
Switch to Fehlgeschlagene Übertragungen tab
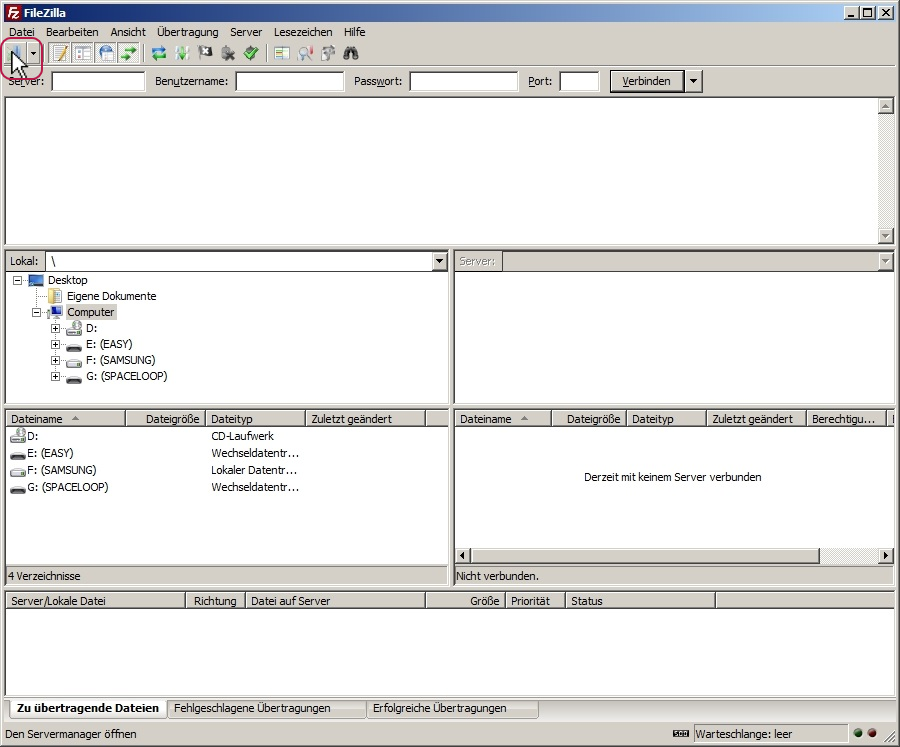pos(252,708)
